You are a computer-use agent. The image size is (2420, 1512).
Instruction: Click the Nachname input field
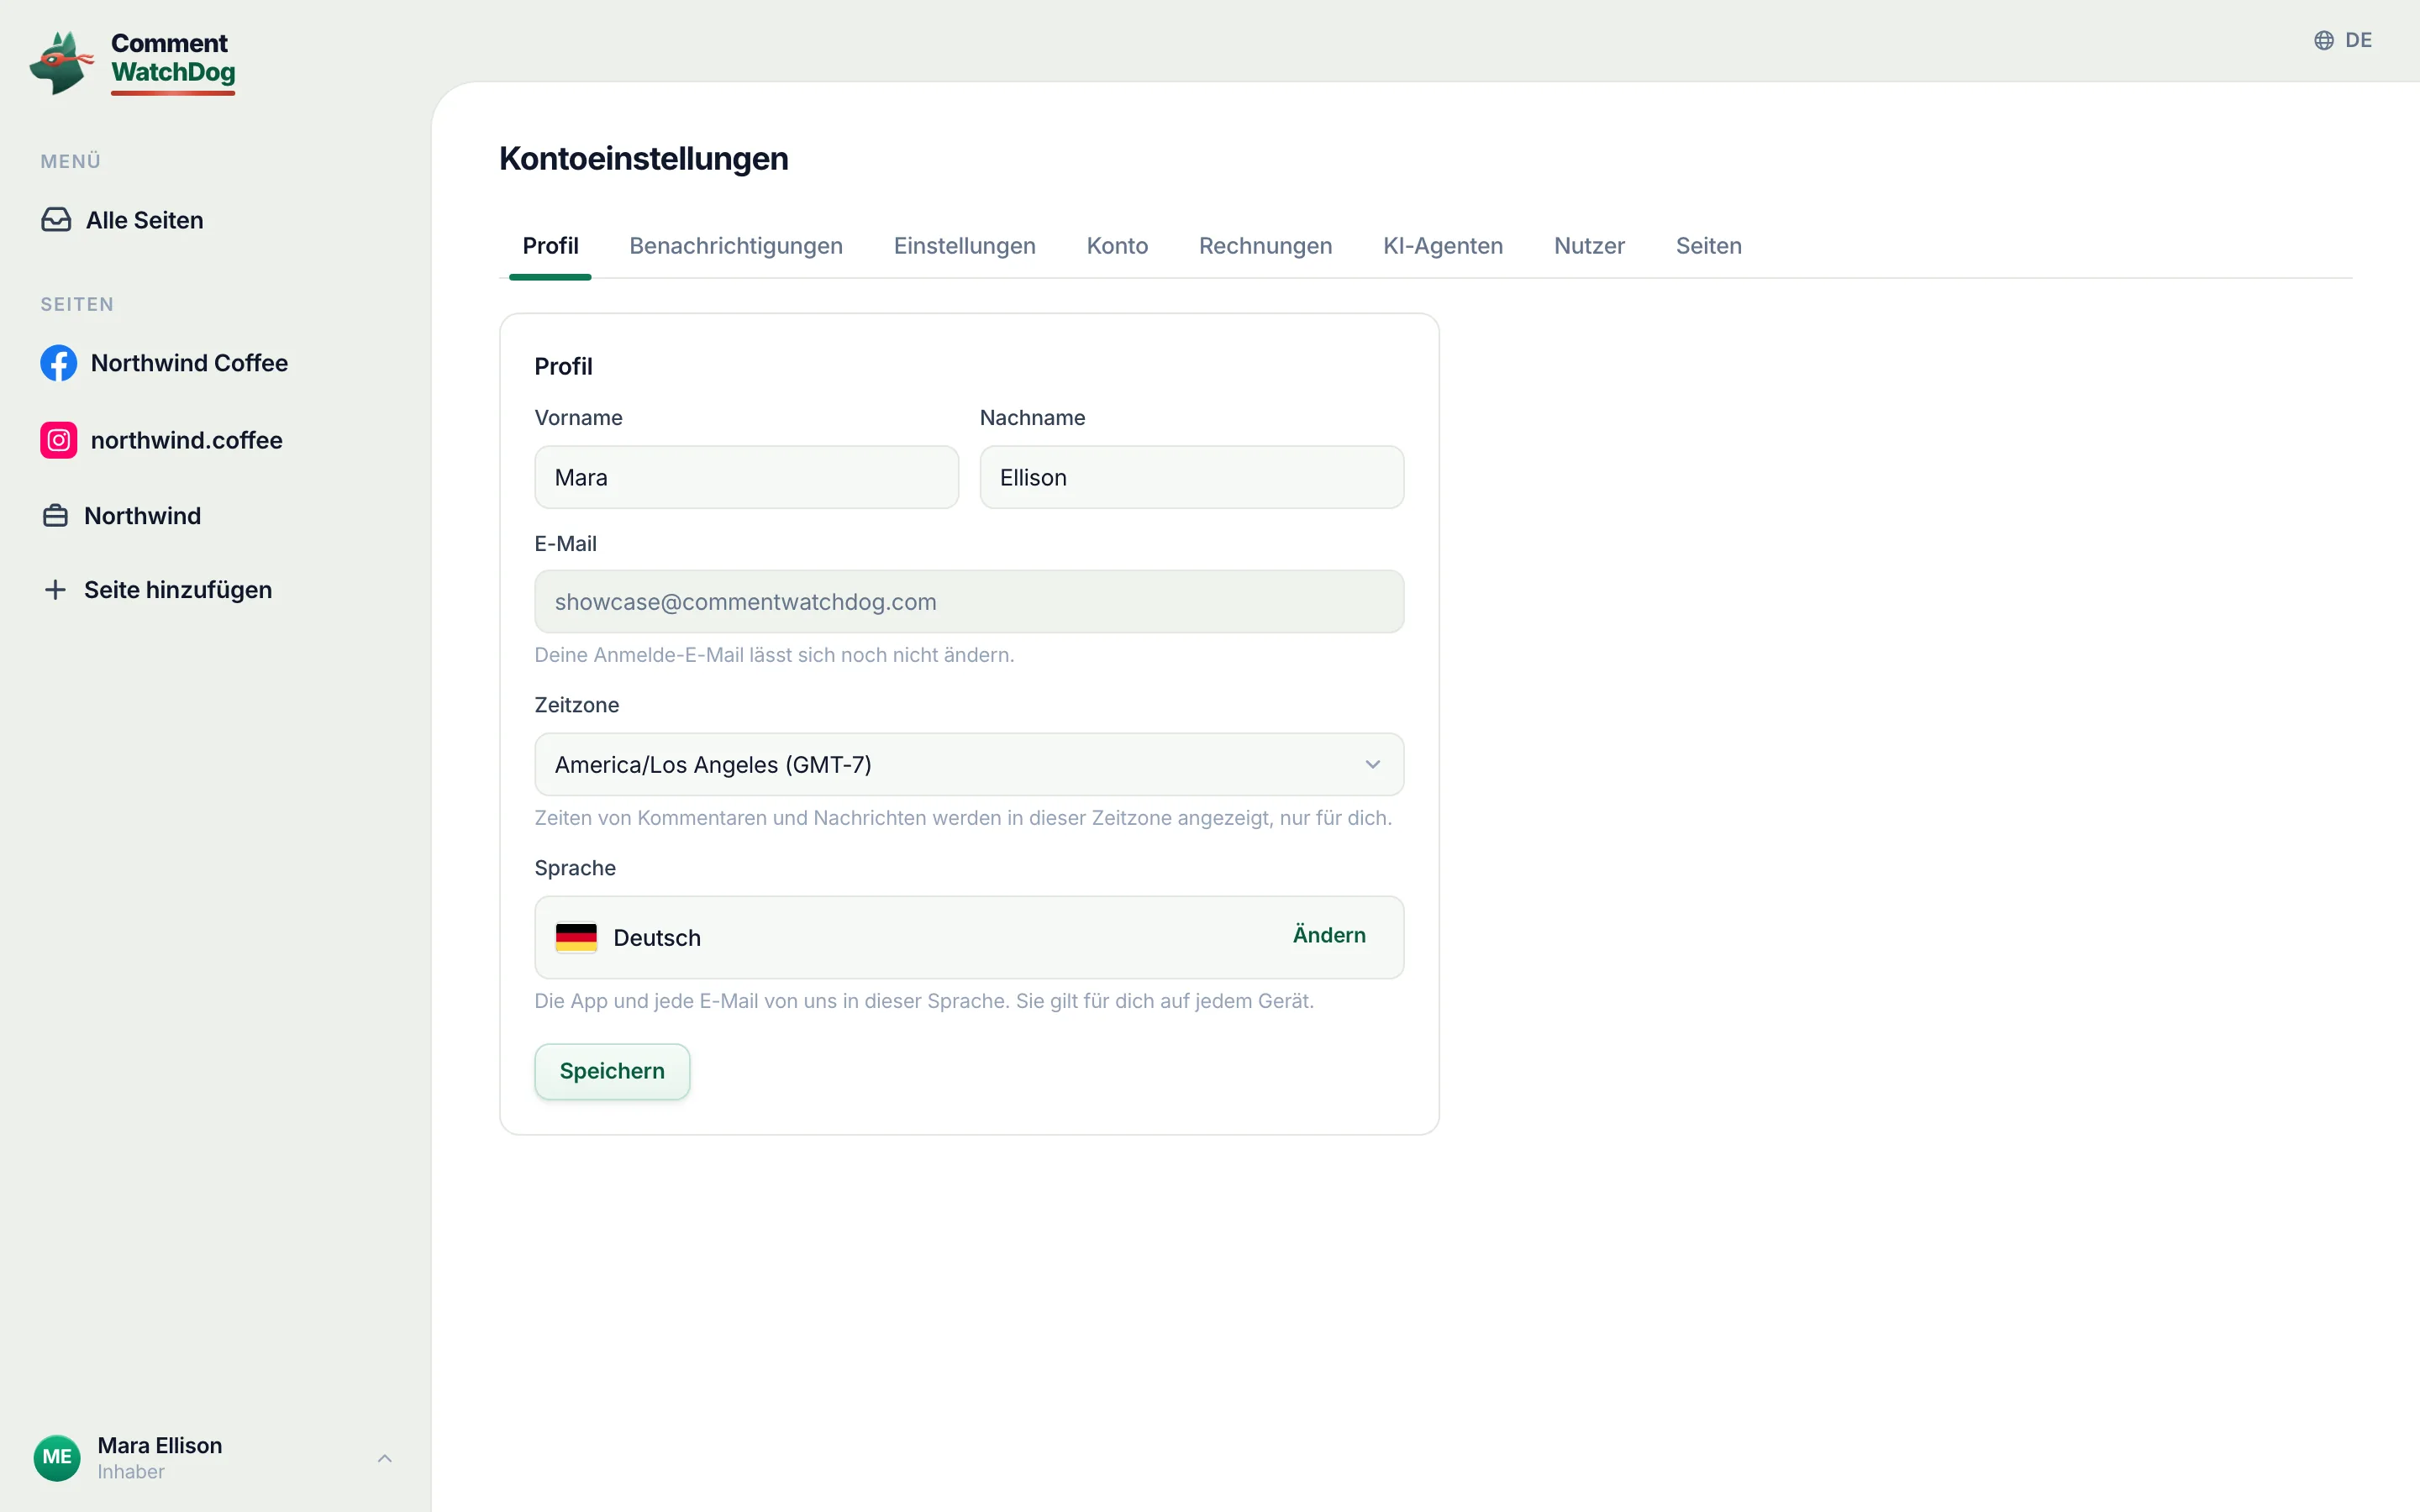point(1191,477)
